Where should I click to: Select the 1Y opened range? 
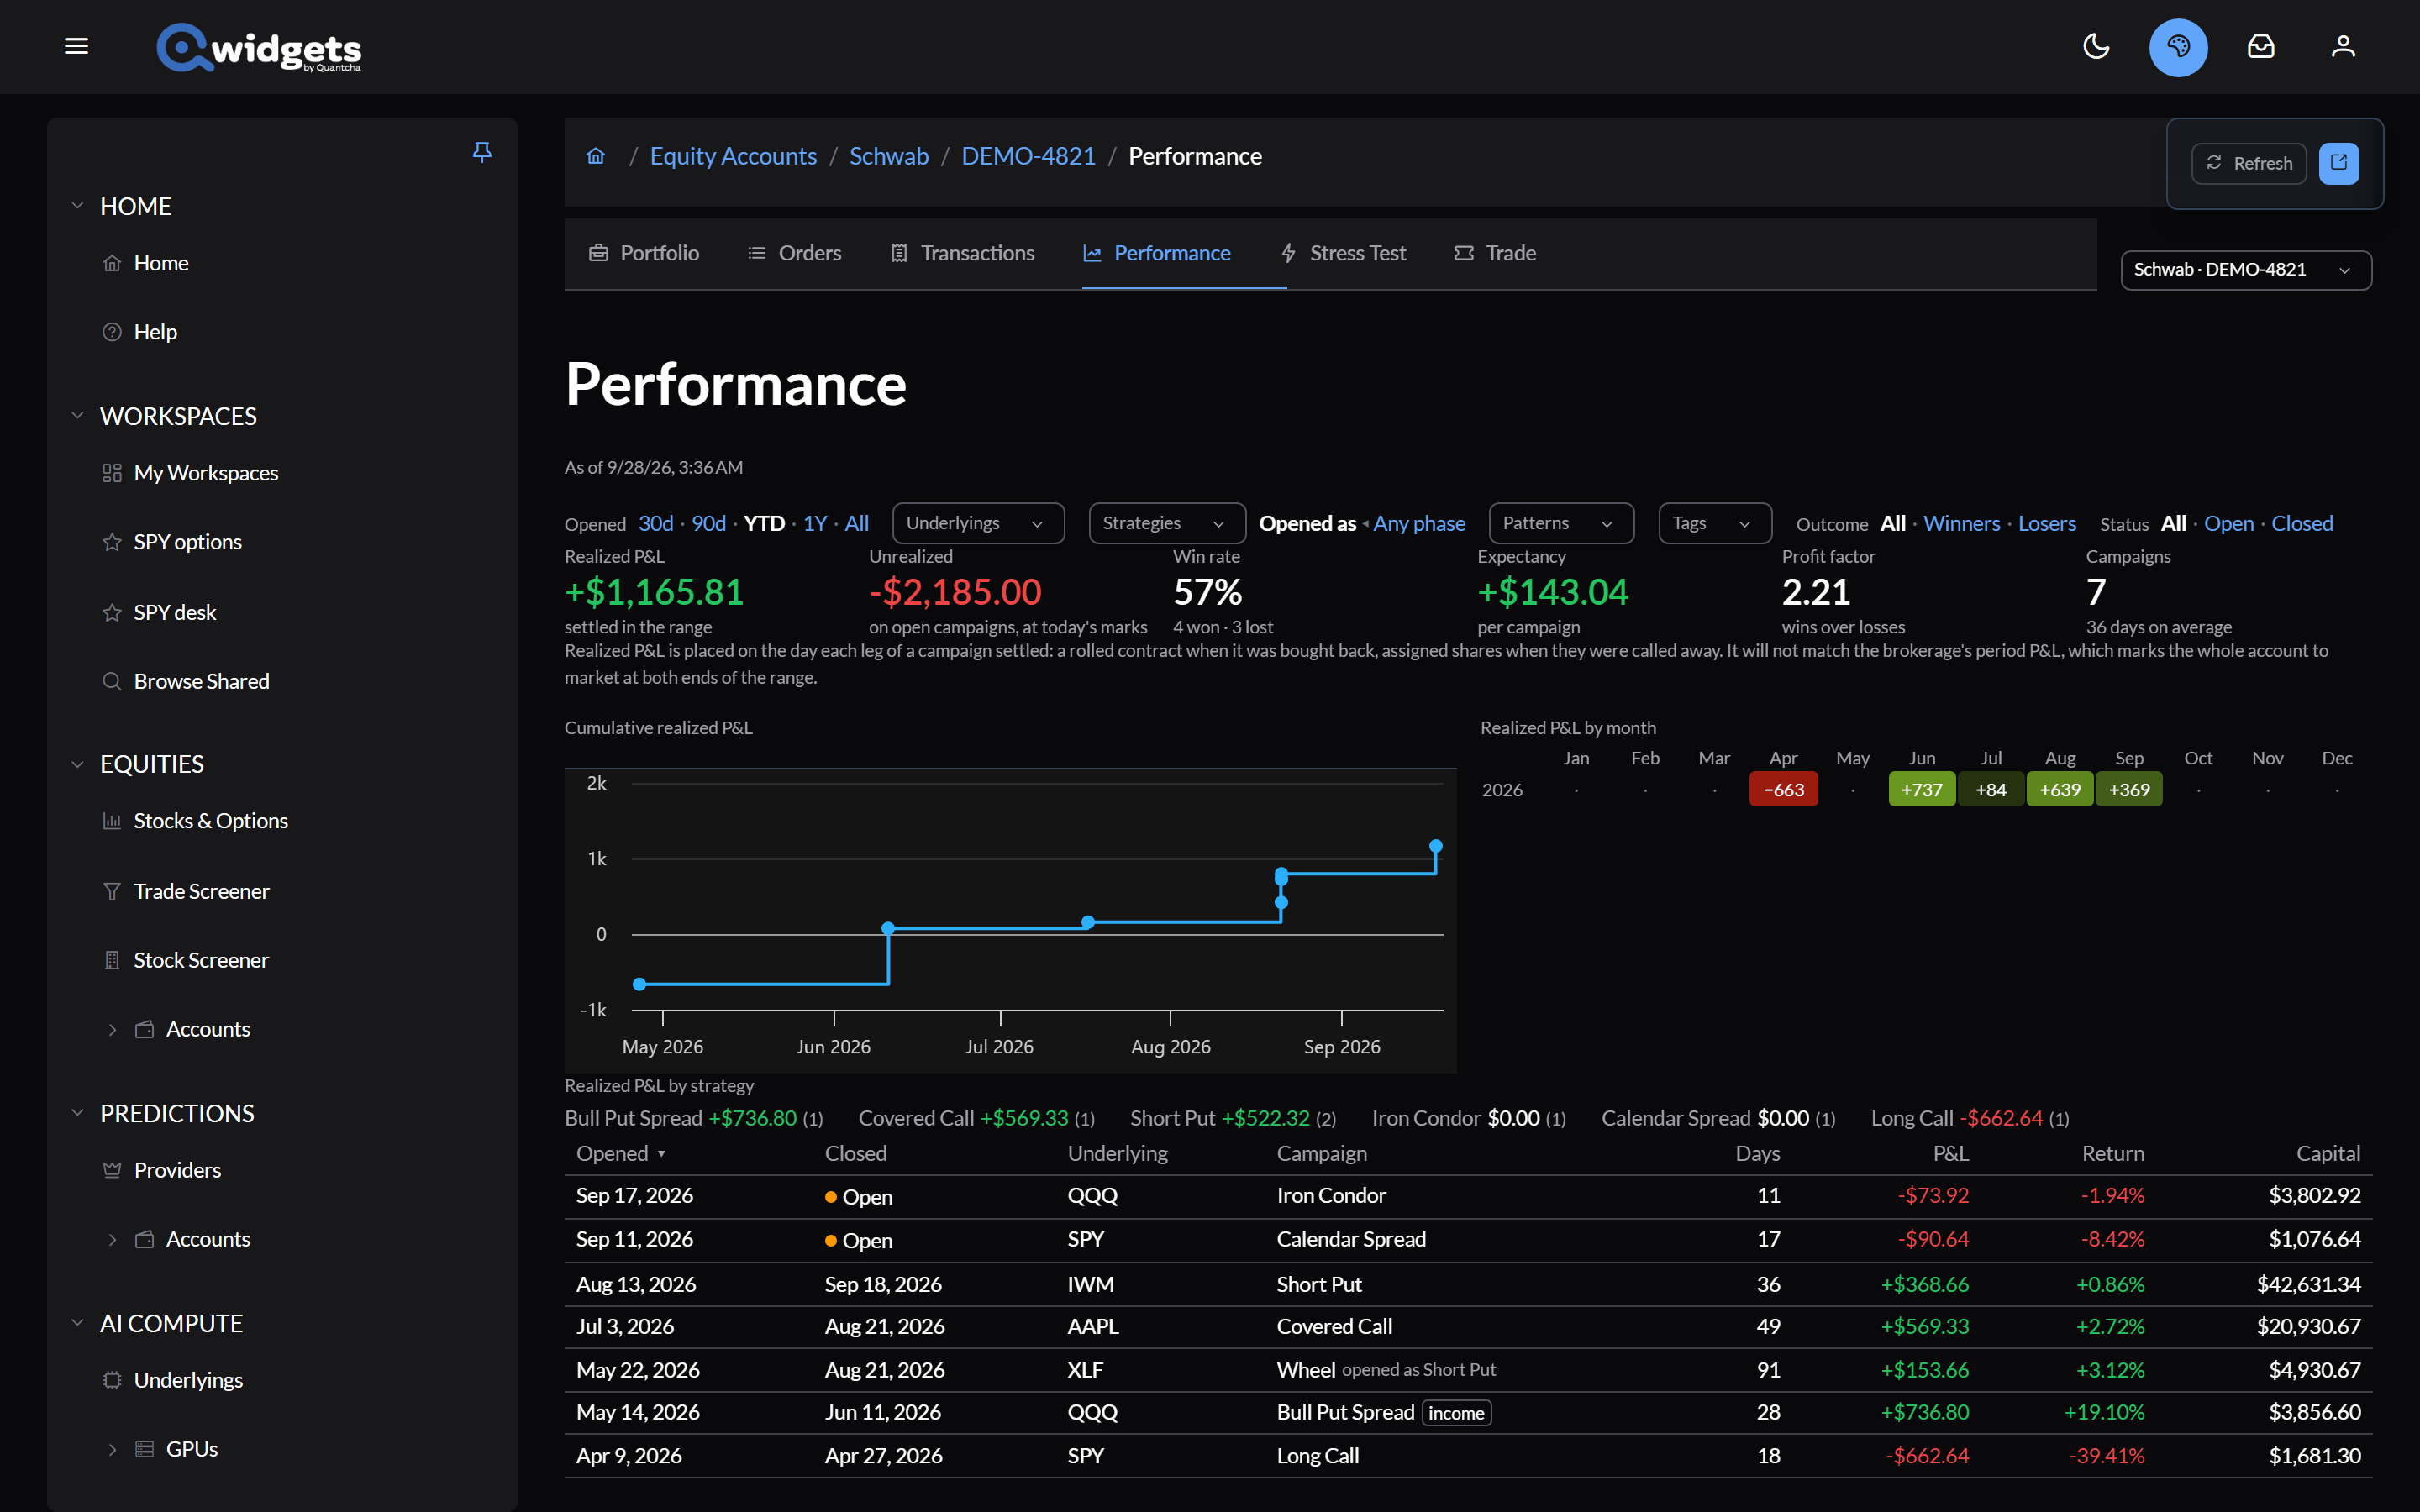pyautogui.click(x=815, y=523)
